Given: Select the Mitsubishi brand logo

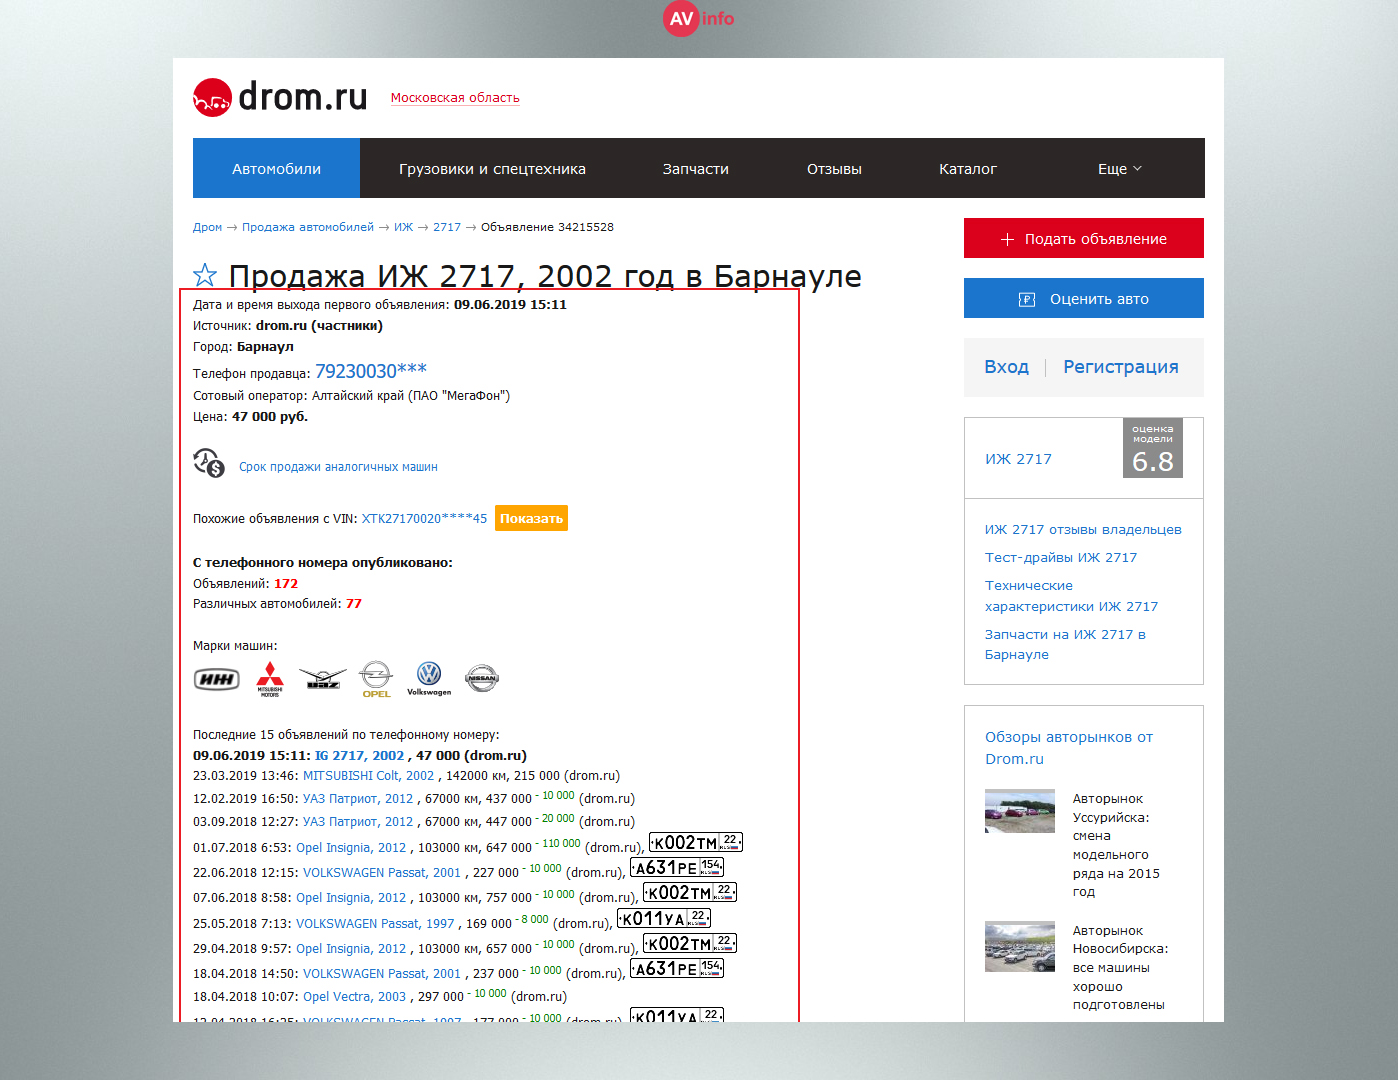Looking at the screenshot, I should point(270,679).
